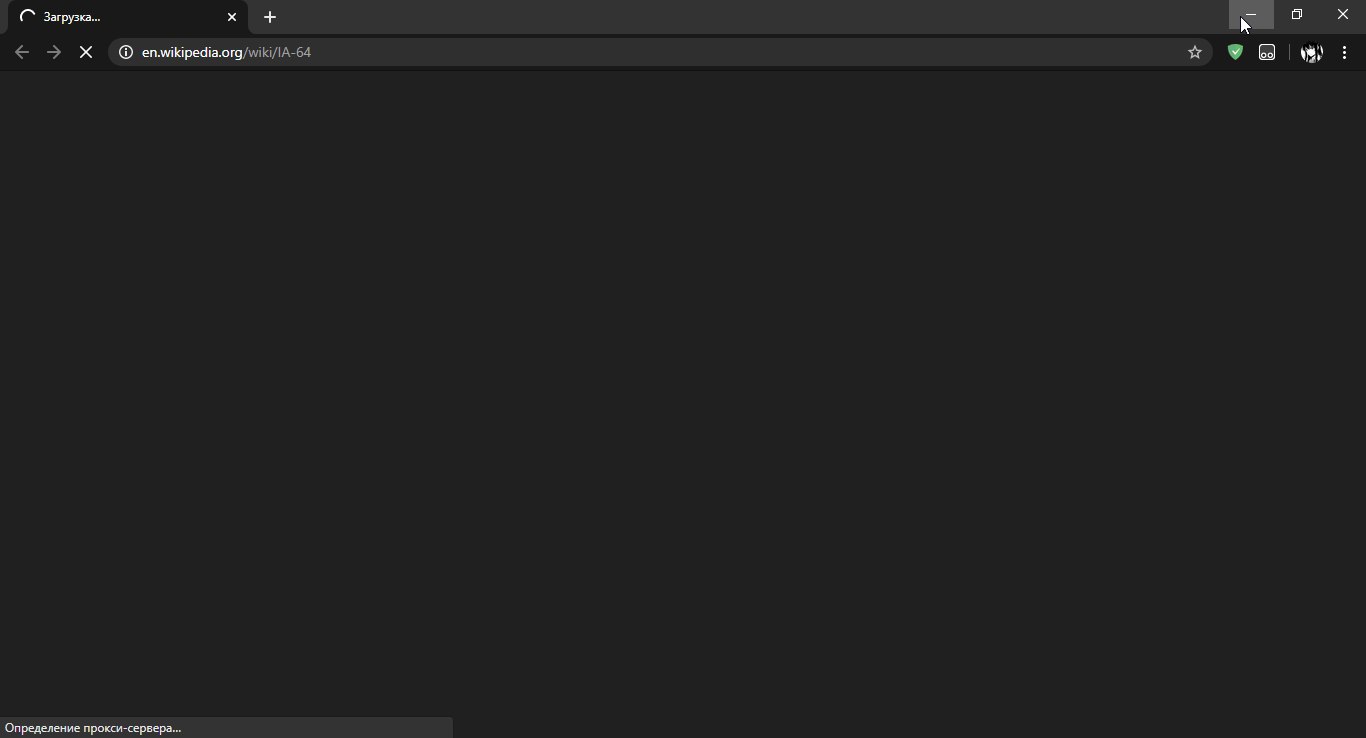Image resolution: width=1366 pixels, height=738 pixels.
Task: Minimize the browser window
Action: tap(1251, 15)
